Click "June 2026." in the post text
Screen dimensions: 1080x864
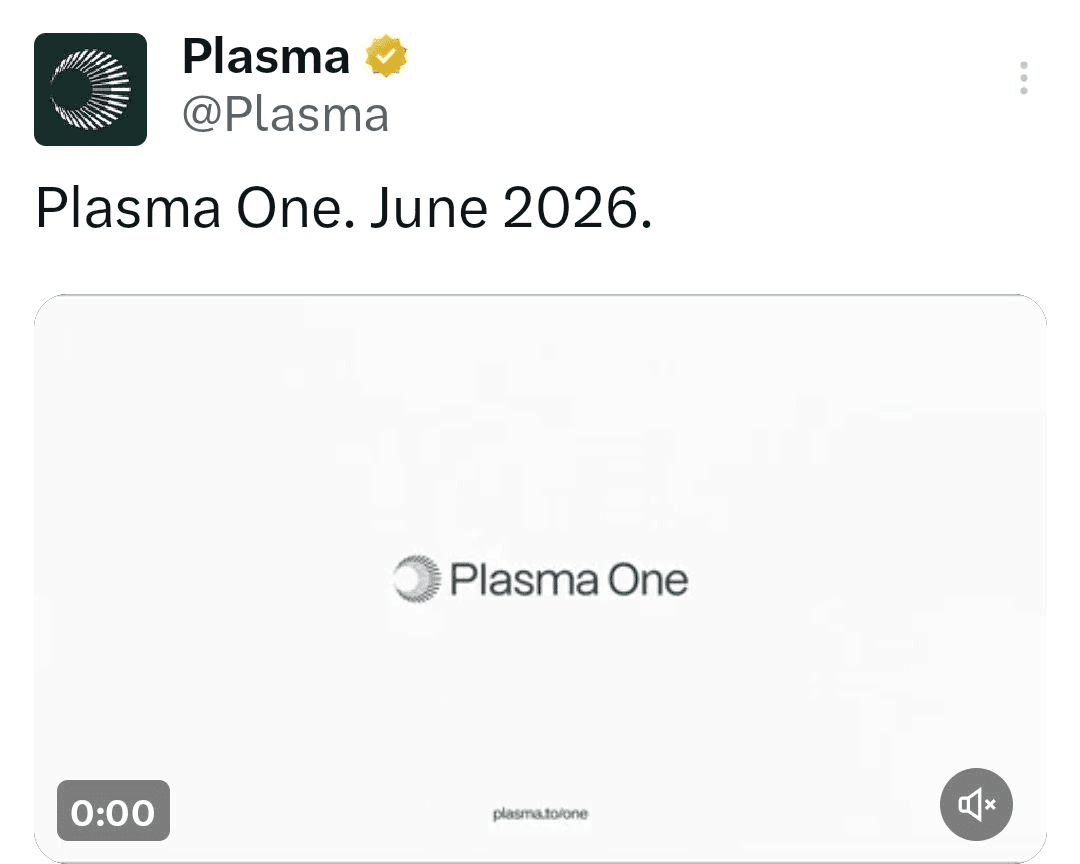pyautogui.click(x=510, y=208)
